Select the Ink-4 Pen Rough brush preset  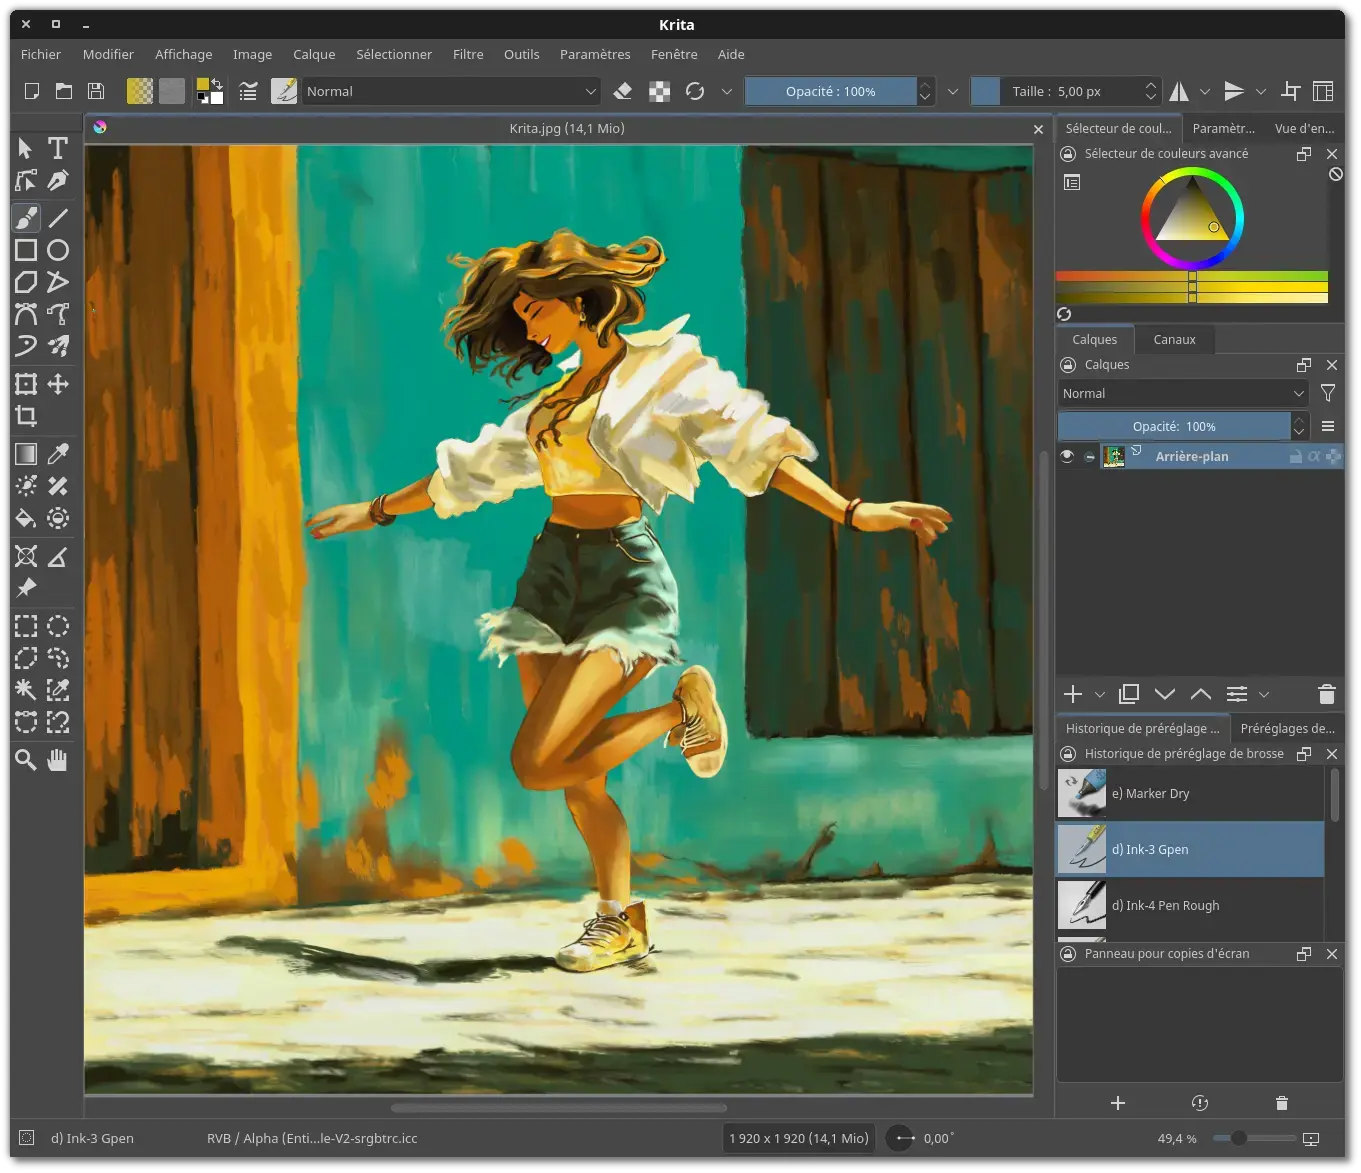pyautogui.click(x=1189, y=905)
